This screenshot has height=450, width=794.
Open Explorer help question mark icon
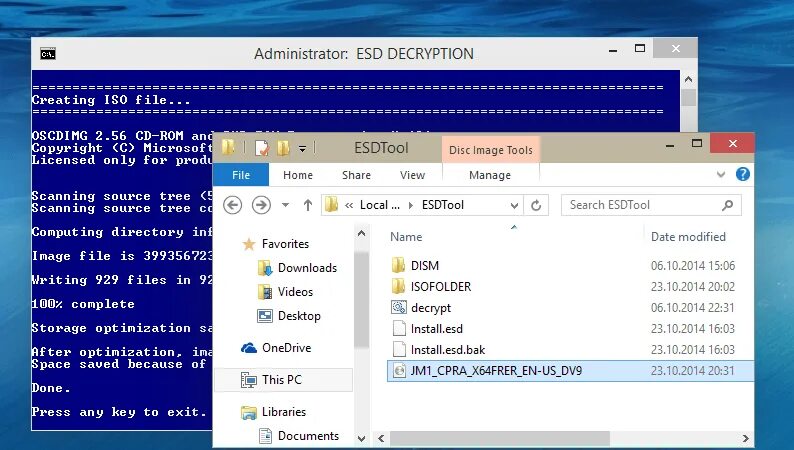click(742, 174)
